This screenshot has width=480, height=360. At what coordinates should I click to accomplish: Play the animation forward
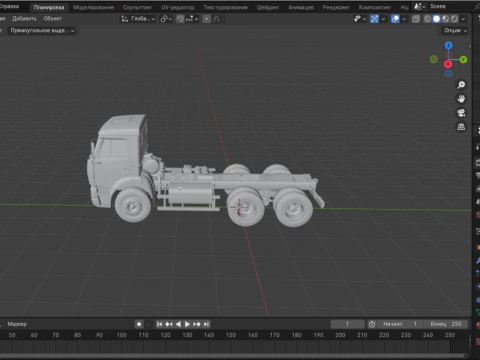(x=187, y=324)
